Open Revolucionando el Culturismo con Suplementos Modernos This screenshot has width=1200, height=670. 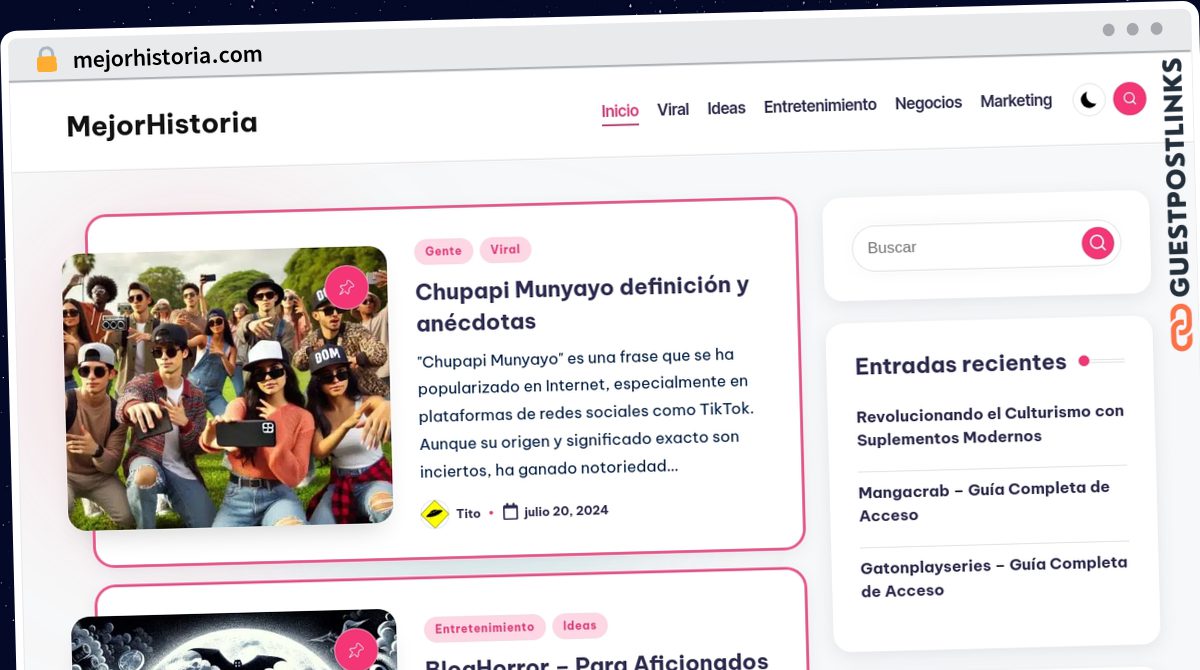[x=991, y=424]
